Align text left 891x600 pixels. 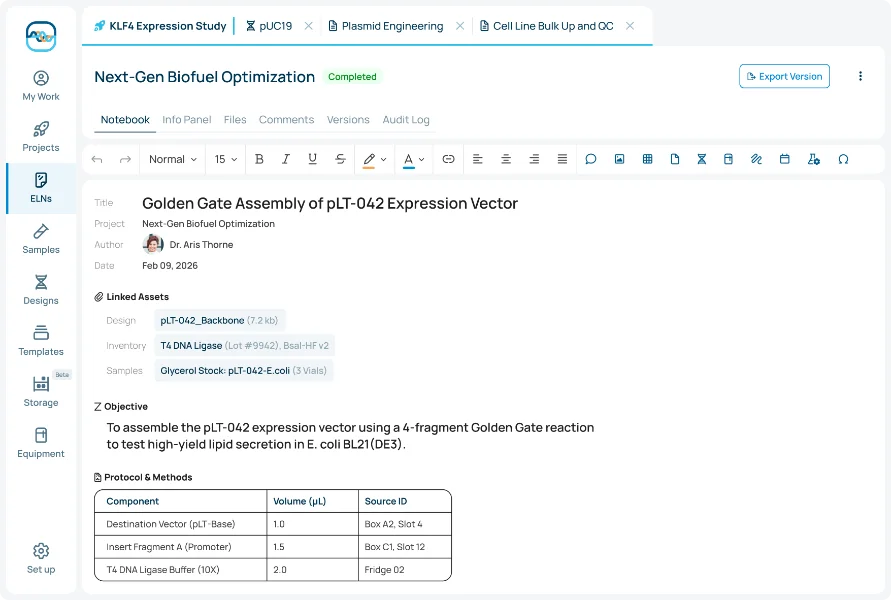point(477,159)
